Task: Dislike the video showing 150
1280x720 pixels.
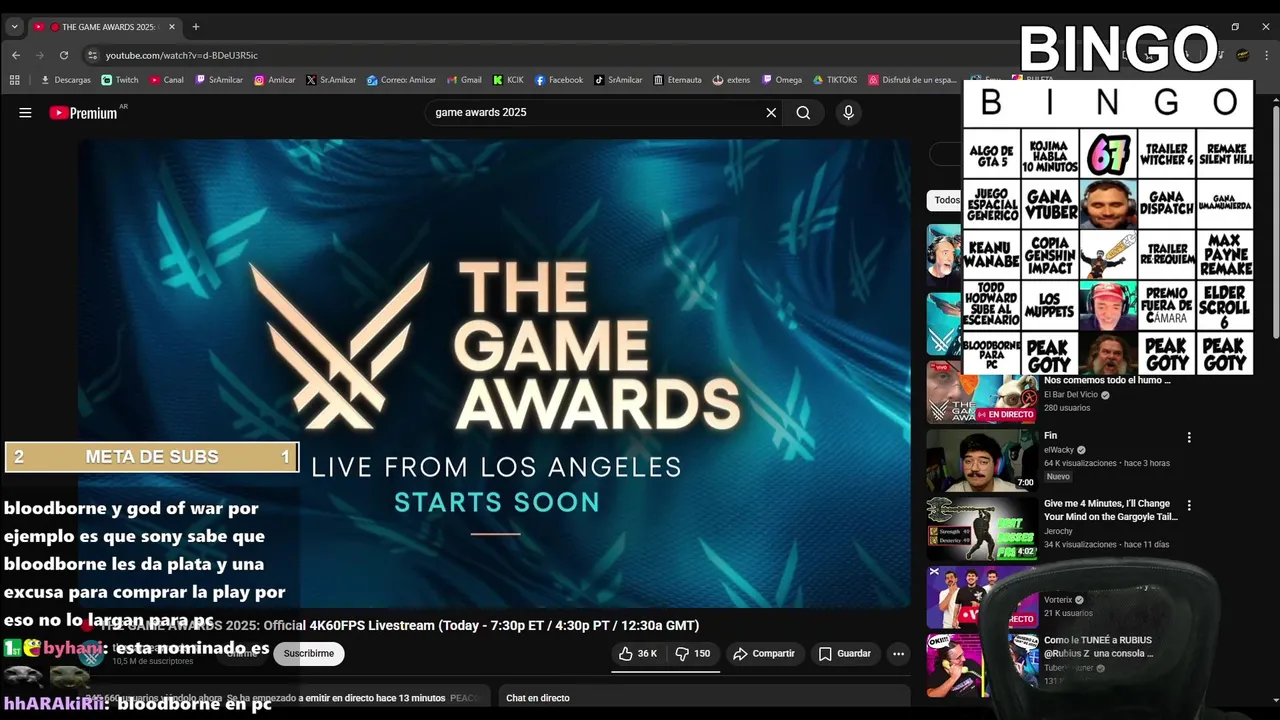Action: point(692,654)
